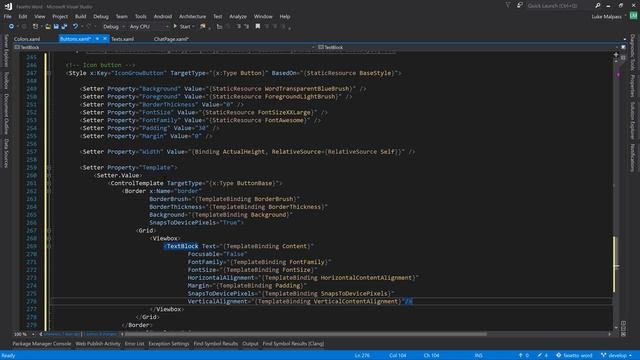640x360 pixels.
Task: Click the horizontal scrollbar thumb below editor
Action: pos(305,334)
